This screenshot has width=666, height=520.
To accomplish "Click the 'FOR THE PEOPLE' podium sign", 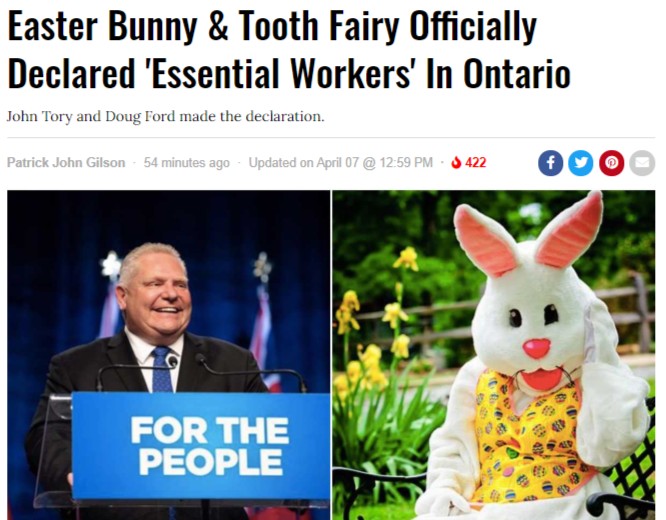I will [201, 446].
